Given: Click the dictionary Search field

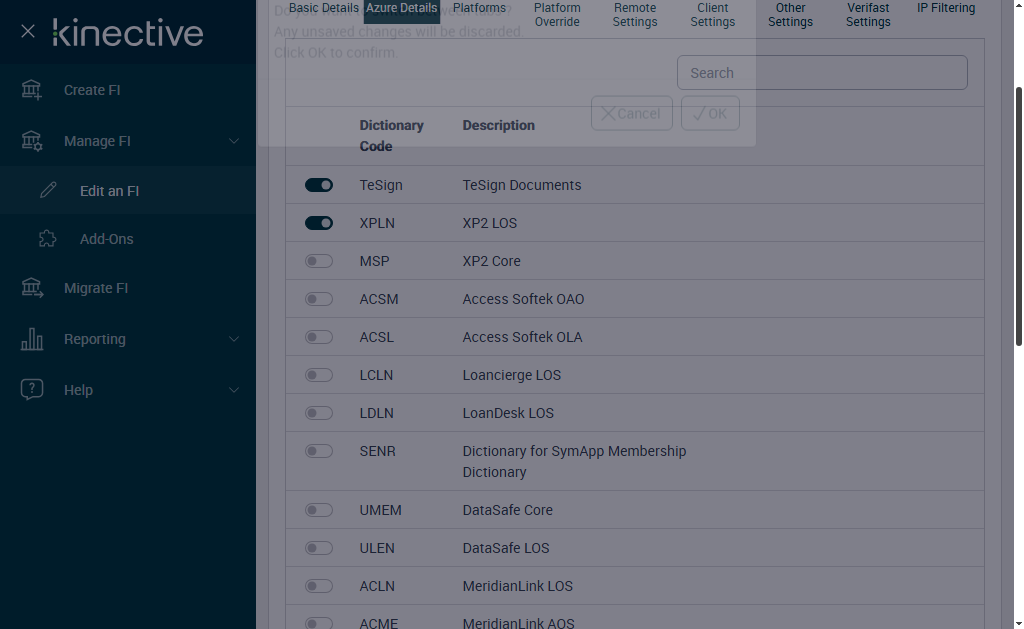Looking at the screenshot, I should click(x=822, y=73).
